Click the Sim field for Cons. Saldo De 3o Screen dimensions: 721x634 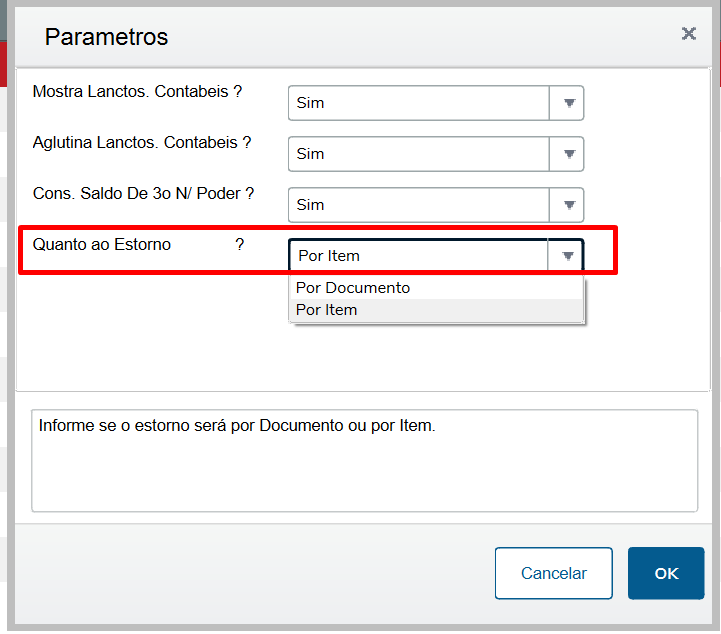(419, 205)
